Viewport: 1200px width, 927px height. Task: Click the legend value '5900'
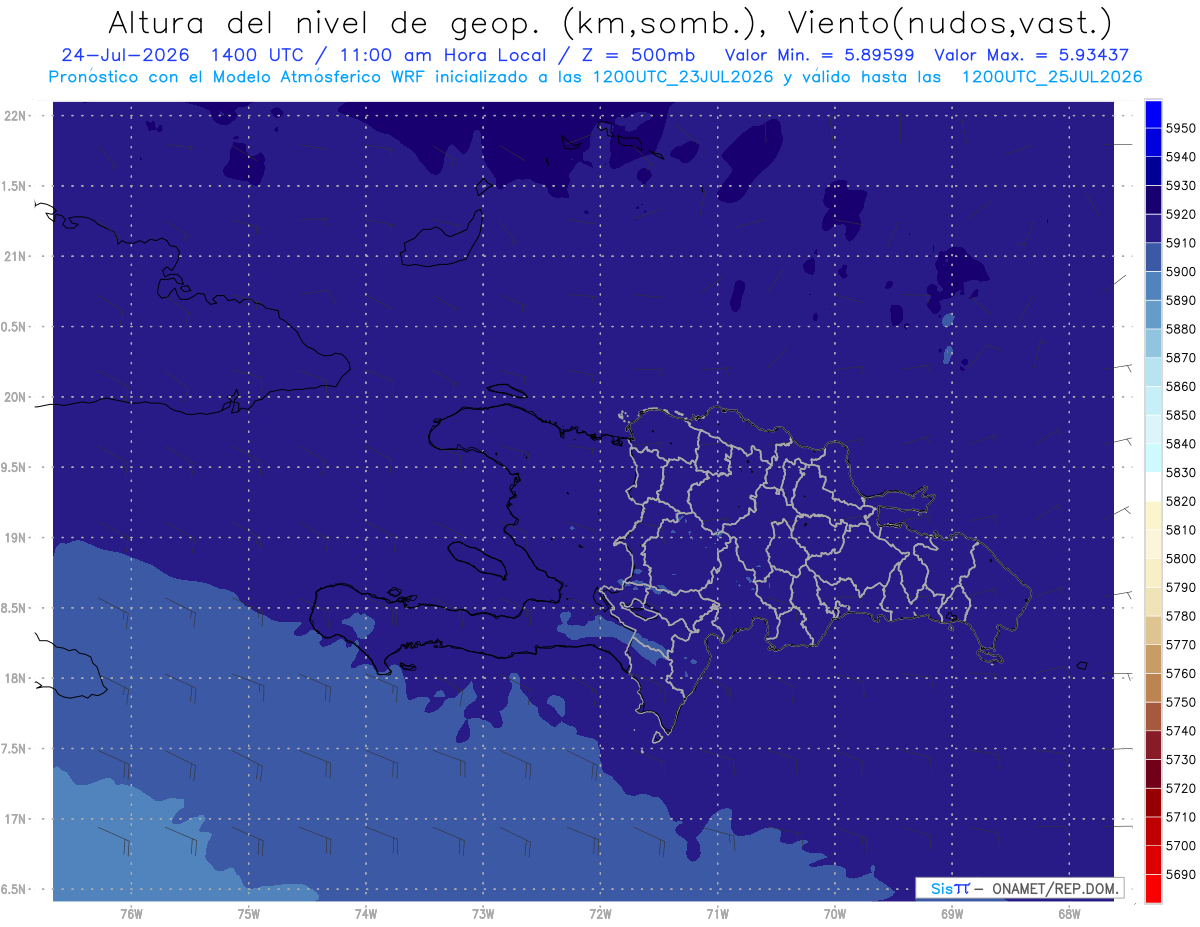(1180, 272)
